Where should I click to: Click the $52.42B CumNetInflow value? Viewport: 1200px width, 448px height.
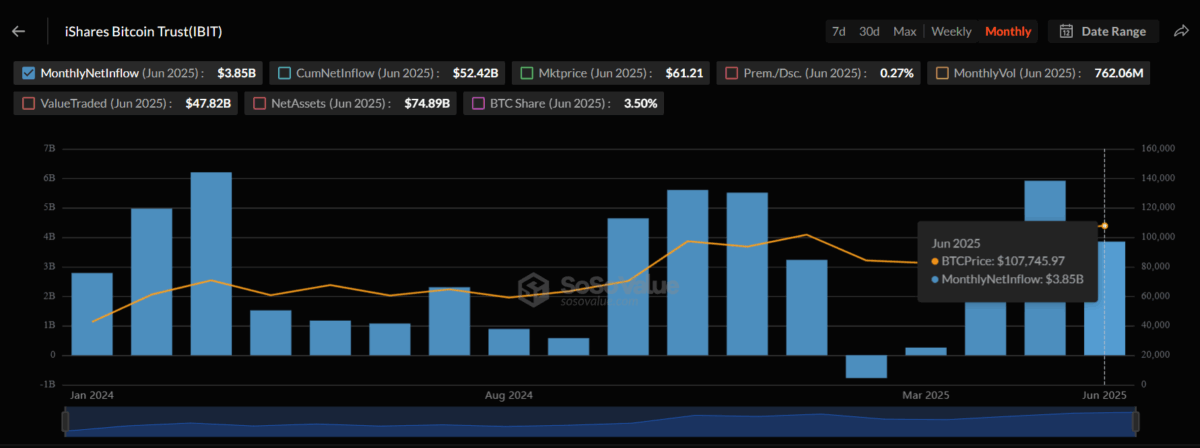[x=476, y=73]
